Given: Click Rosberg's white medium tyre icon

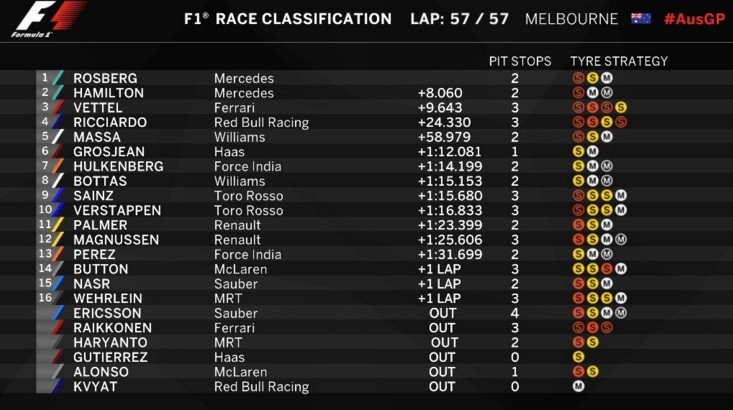Looking at the screenshot, I should 607,78.
